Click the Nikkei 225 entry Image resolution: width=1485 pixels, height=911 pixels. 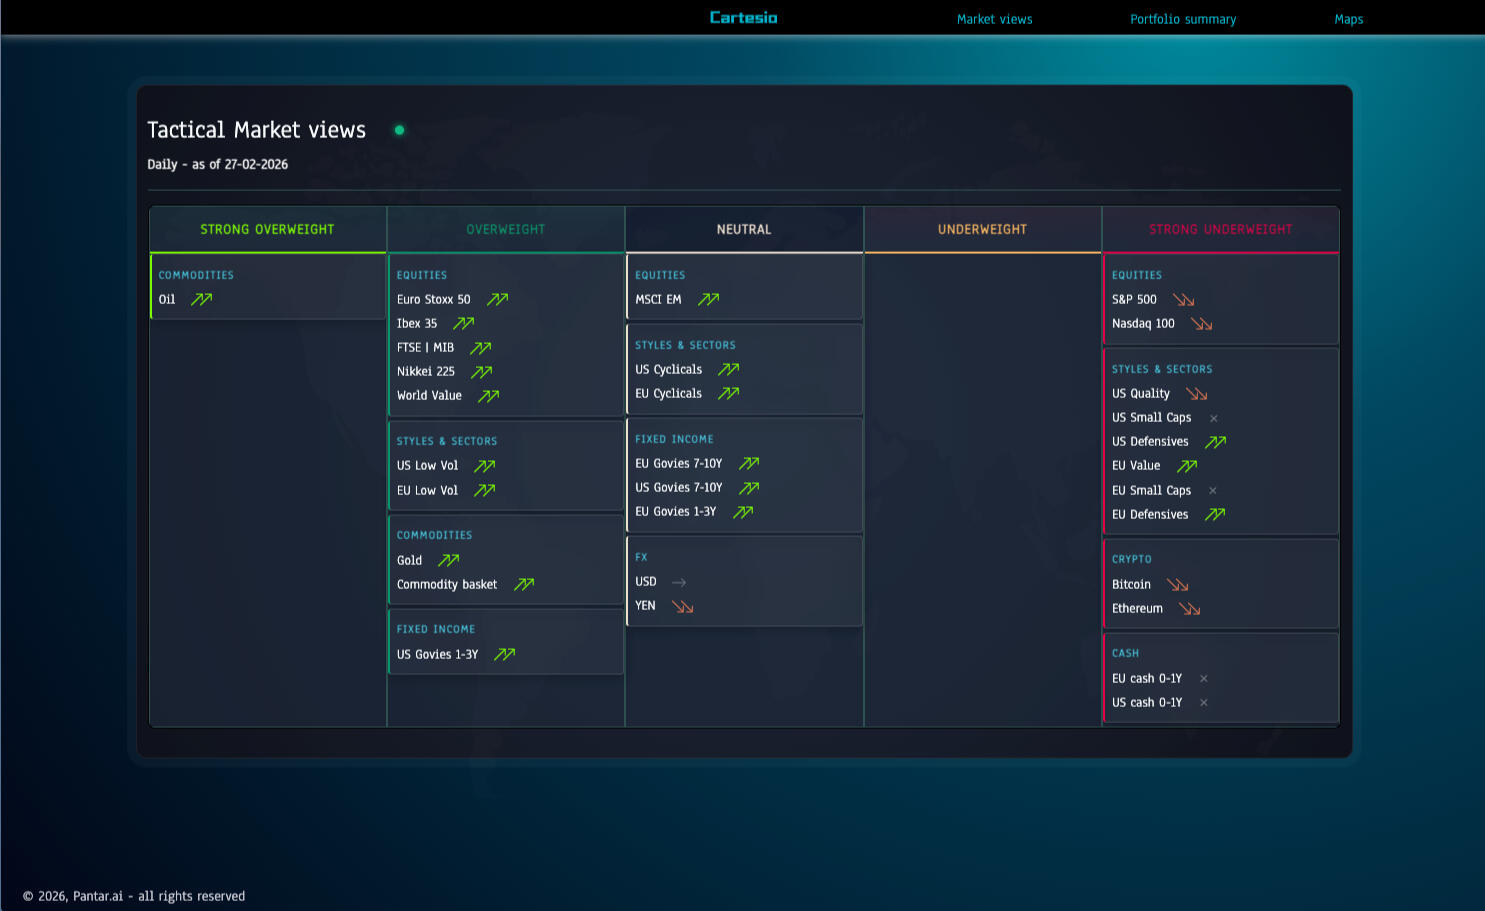(426, 371)
